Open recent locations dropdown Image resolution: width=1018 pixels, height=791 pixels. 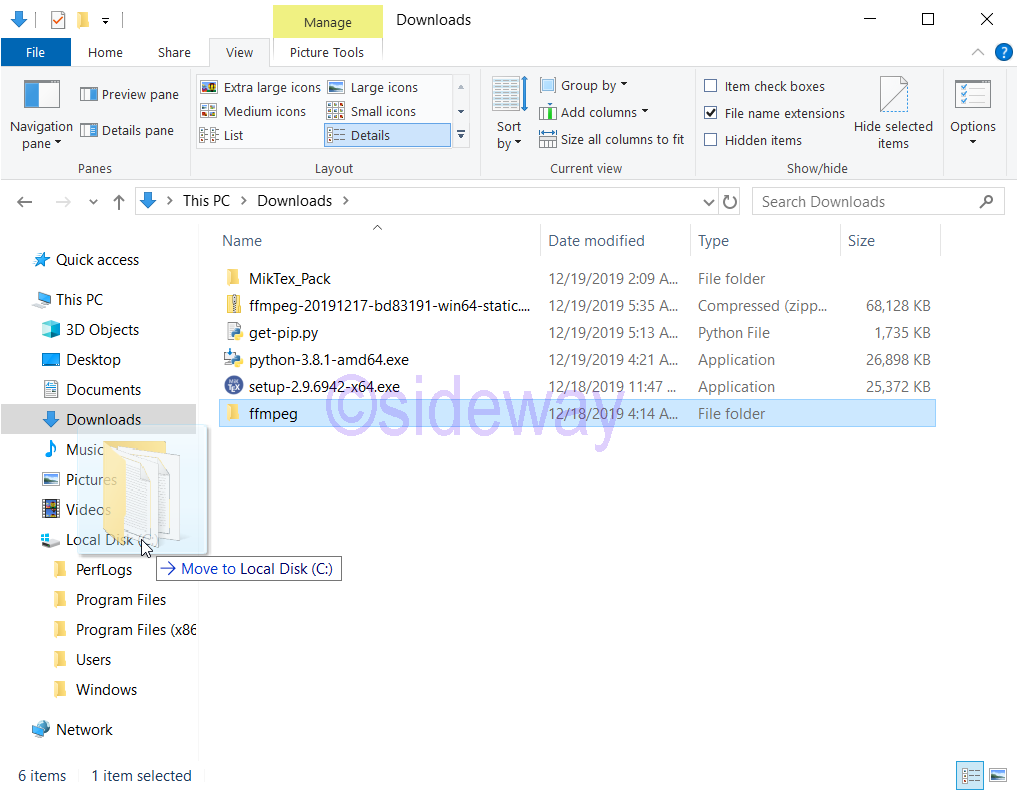(93, 202)
